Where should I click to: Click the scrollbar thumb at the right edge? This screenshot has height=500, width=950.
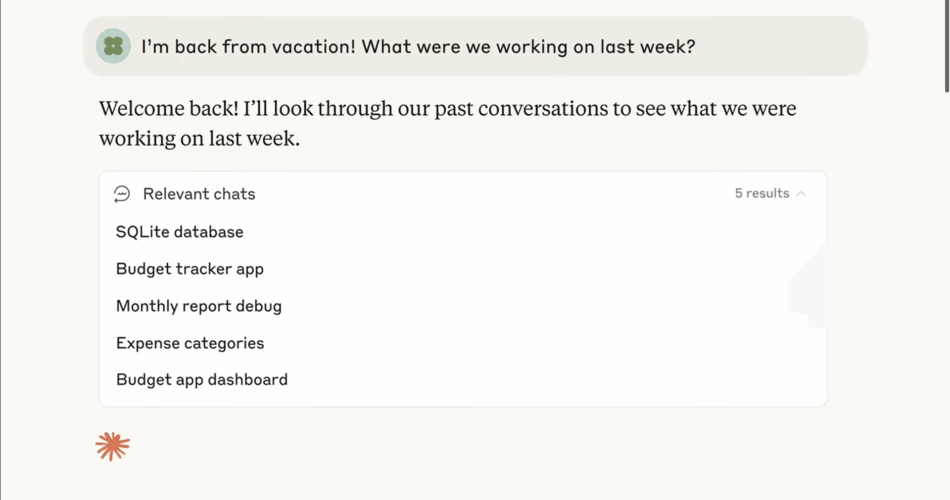tap(947, 46)
